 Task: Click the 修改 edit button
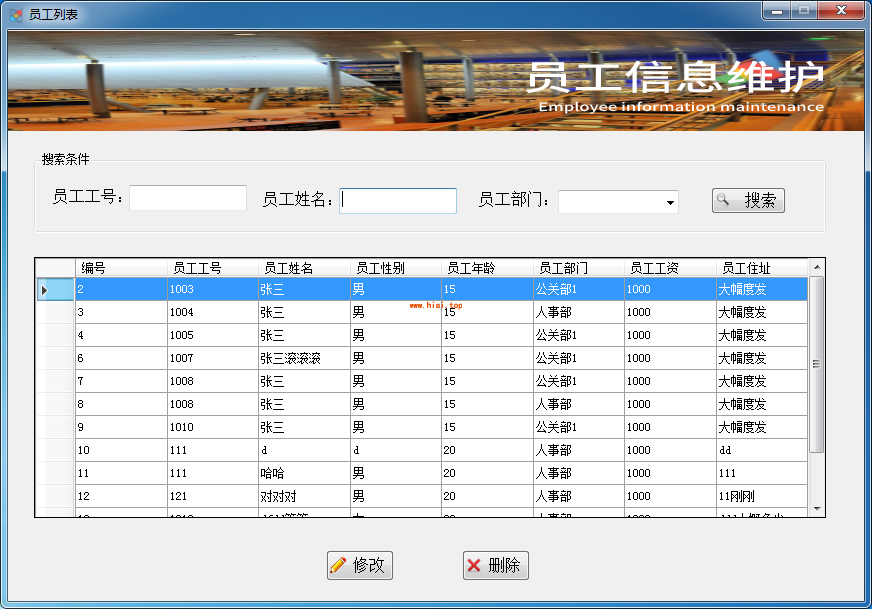tap(360, 565)
